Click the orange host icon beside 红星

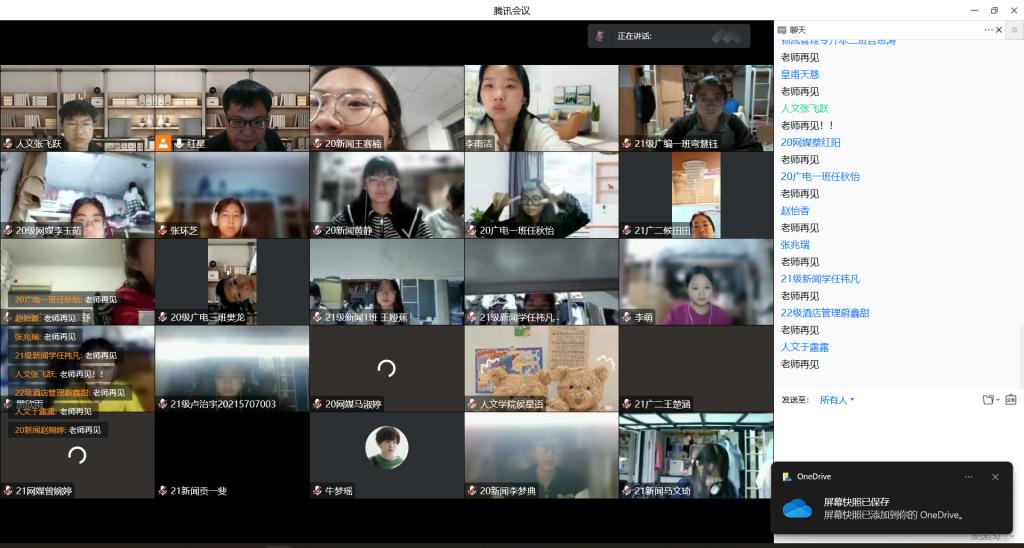click(x=163, y=143)
